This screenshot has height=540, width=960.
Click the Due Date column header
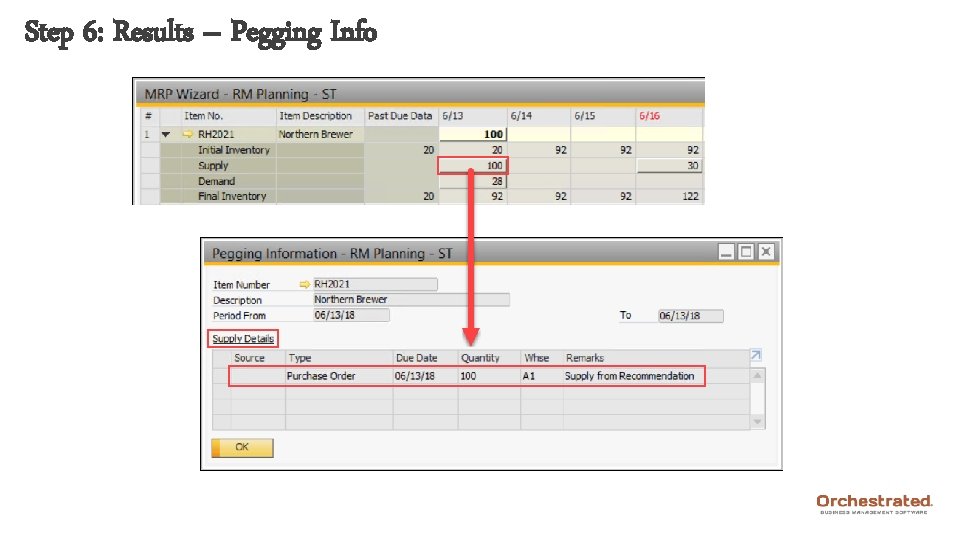click(x=425, y=358)
